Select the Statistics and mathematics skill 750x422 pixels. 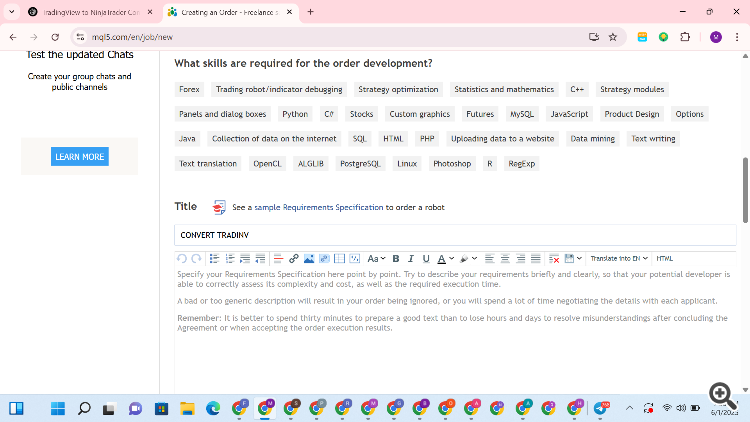[x=504, y=89]
